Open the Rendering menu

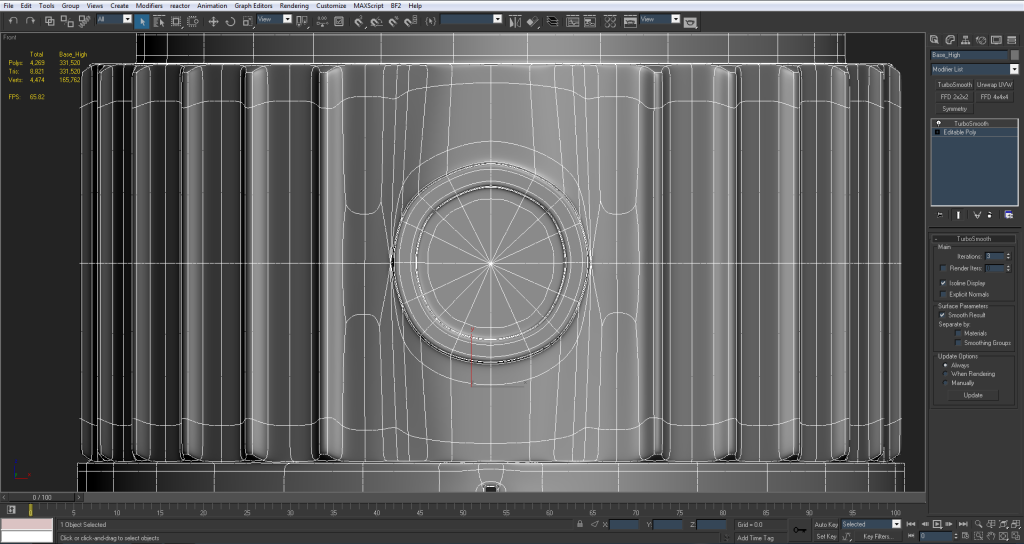pos(294,6)
